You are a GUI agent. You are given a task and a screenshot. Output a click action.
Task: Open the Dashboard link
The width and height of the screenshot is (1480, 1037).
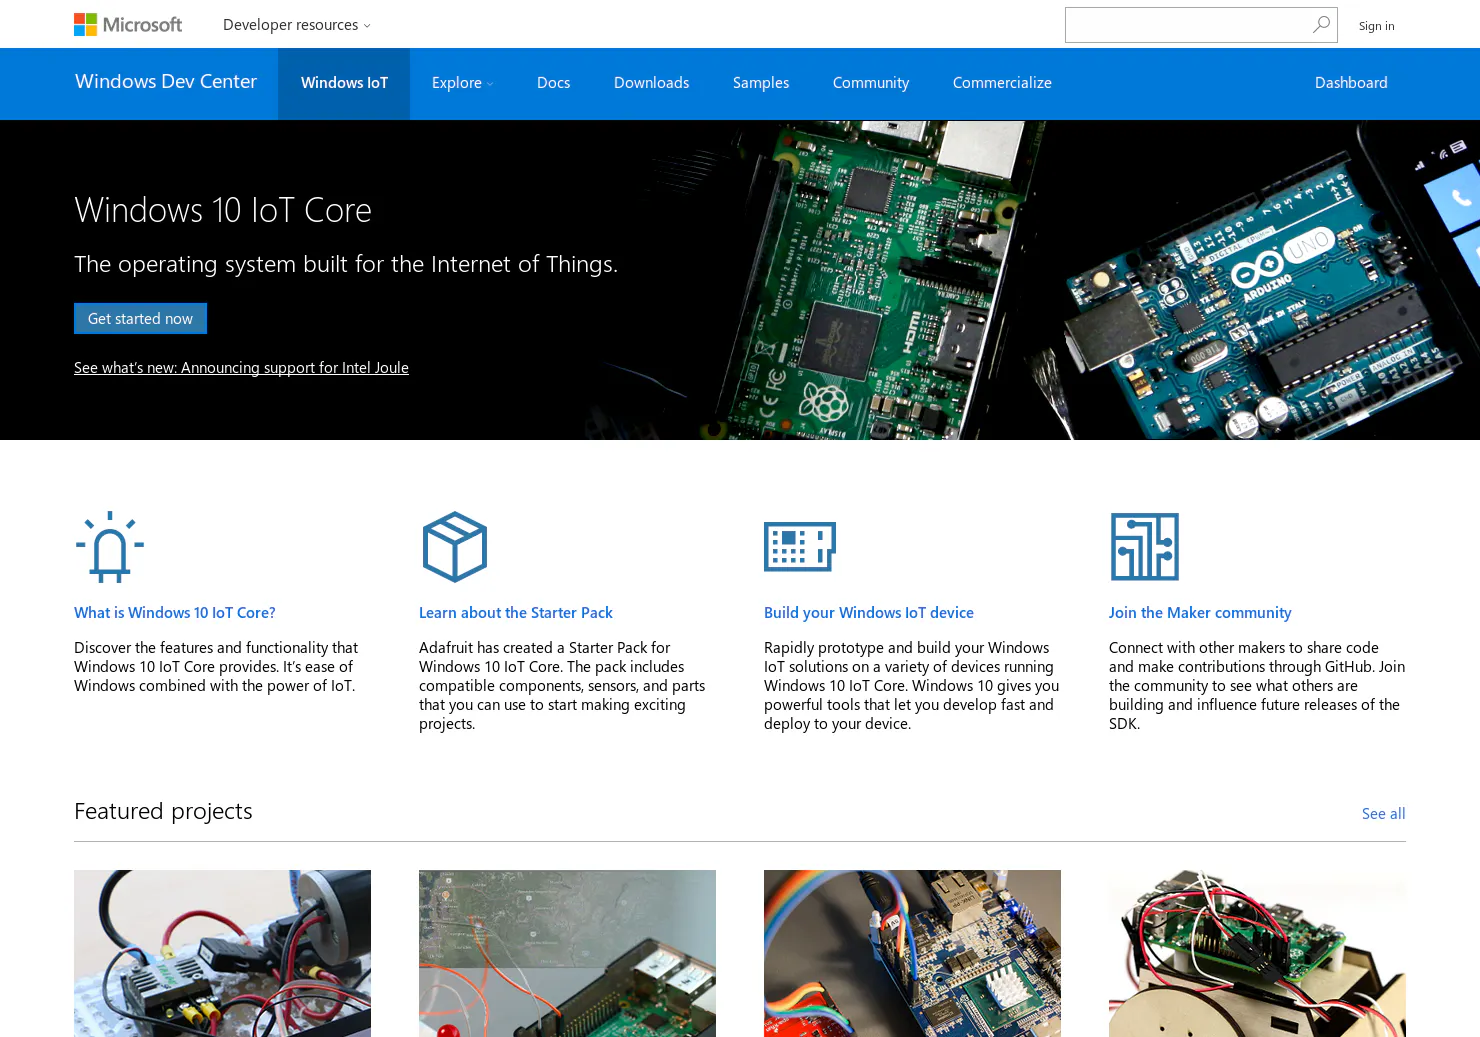1351,83
